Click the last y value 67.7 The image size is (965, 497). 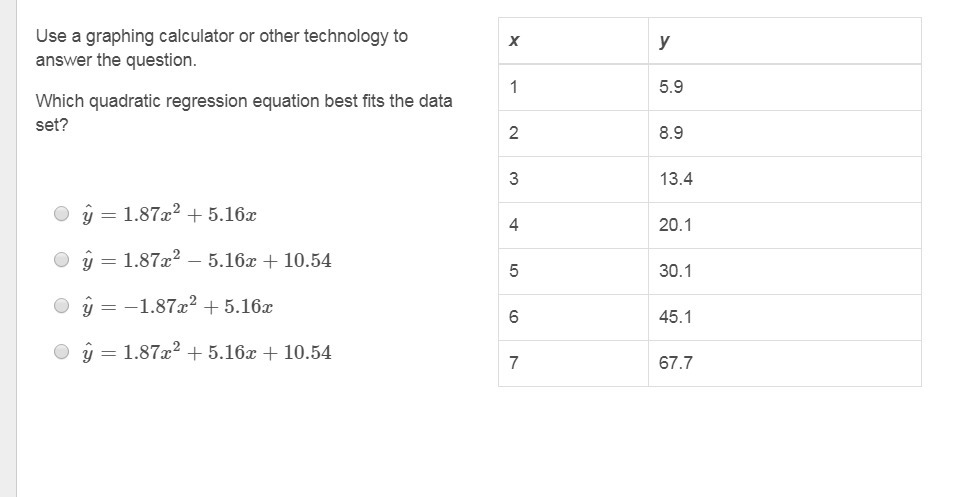pos(676,363)
